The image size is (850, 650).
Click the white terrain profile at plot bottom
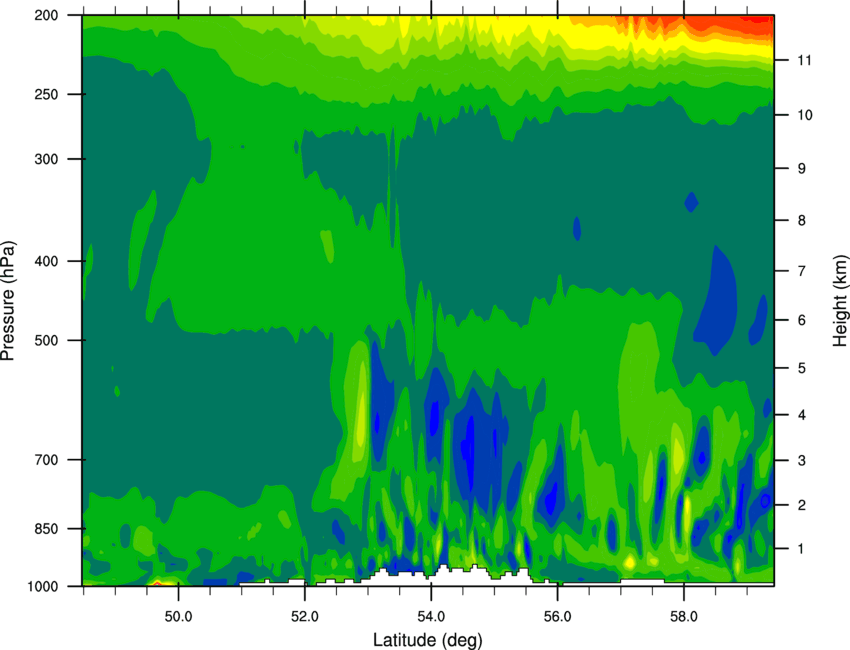pyautogui.click(x=445, y=576)
